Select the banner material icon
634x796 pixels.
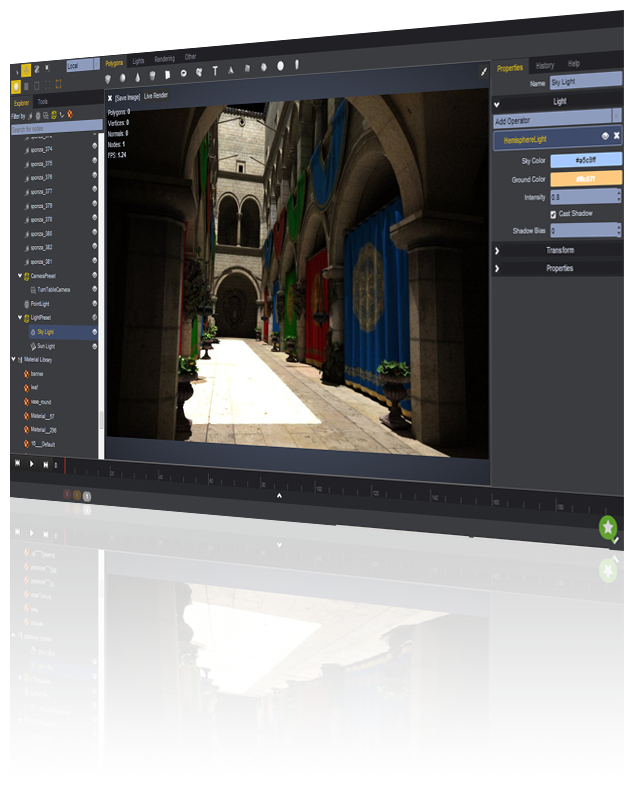tap(27, 373)
